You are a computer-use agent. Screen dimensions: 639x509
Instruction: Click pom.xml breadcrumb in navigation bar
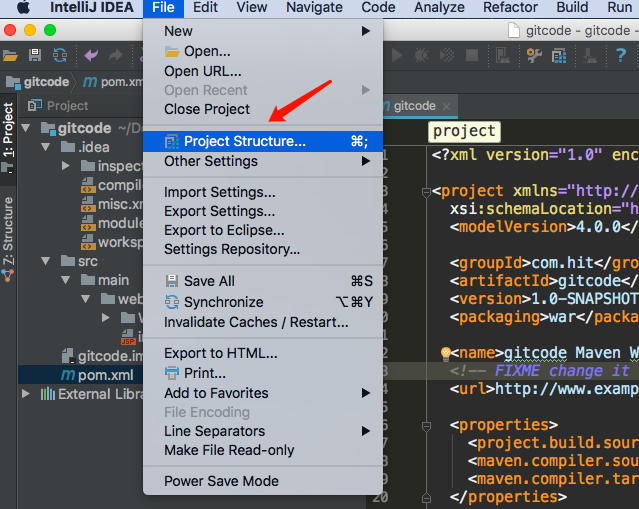pyautogui.click(x=113, y=82)
